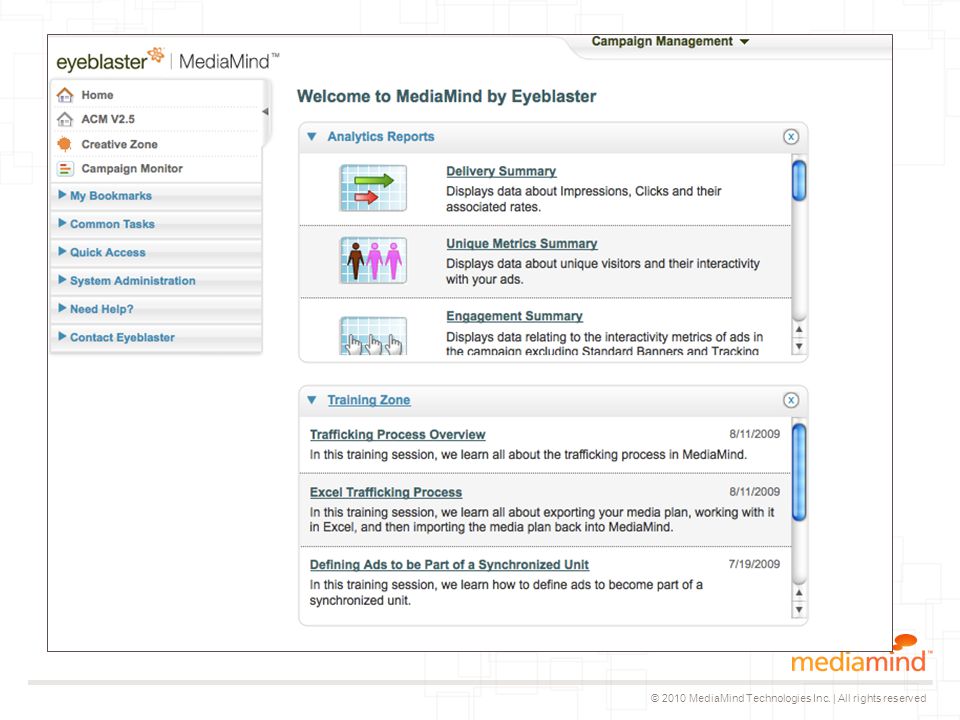The width and height of the screenshot is (960, 720).
Task: Open ACM V2.5 menu item
Action: tap(108, 119)
